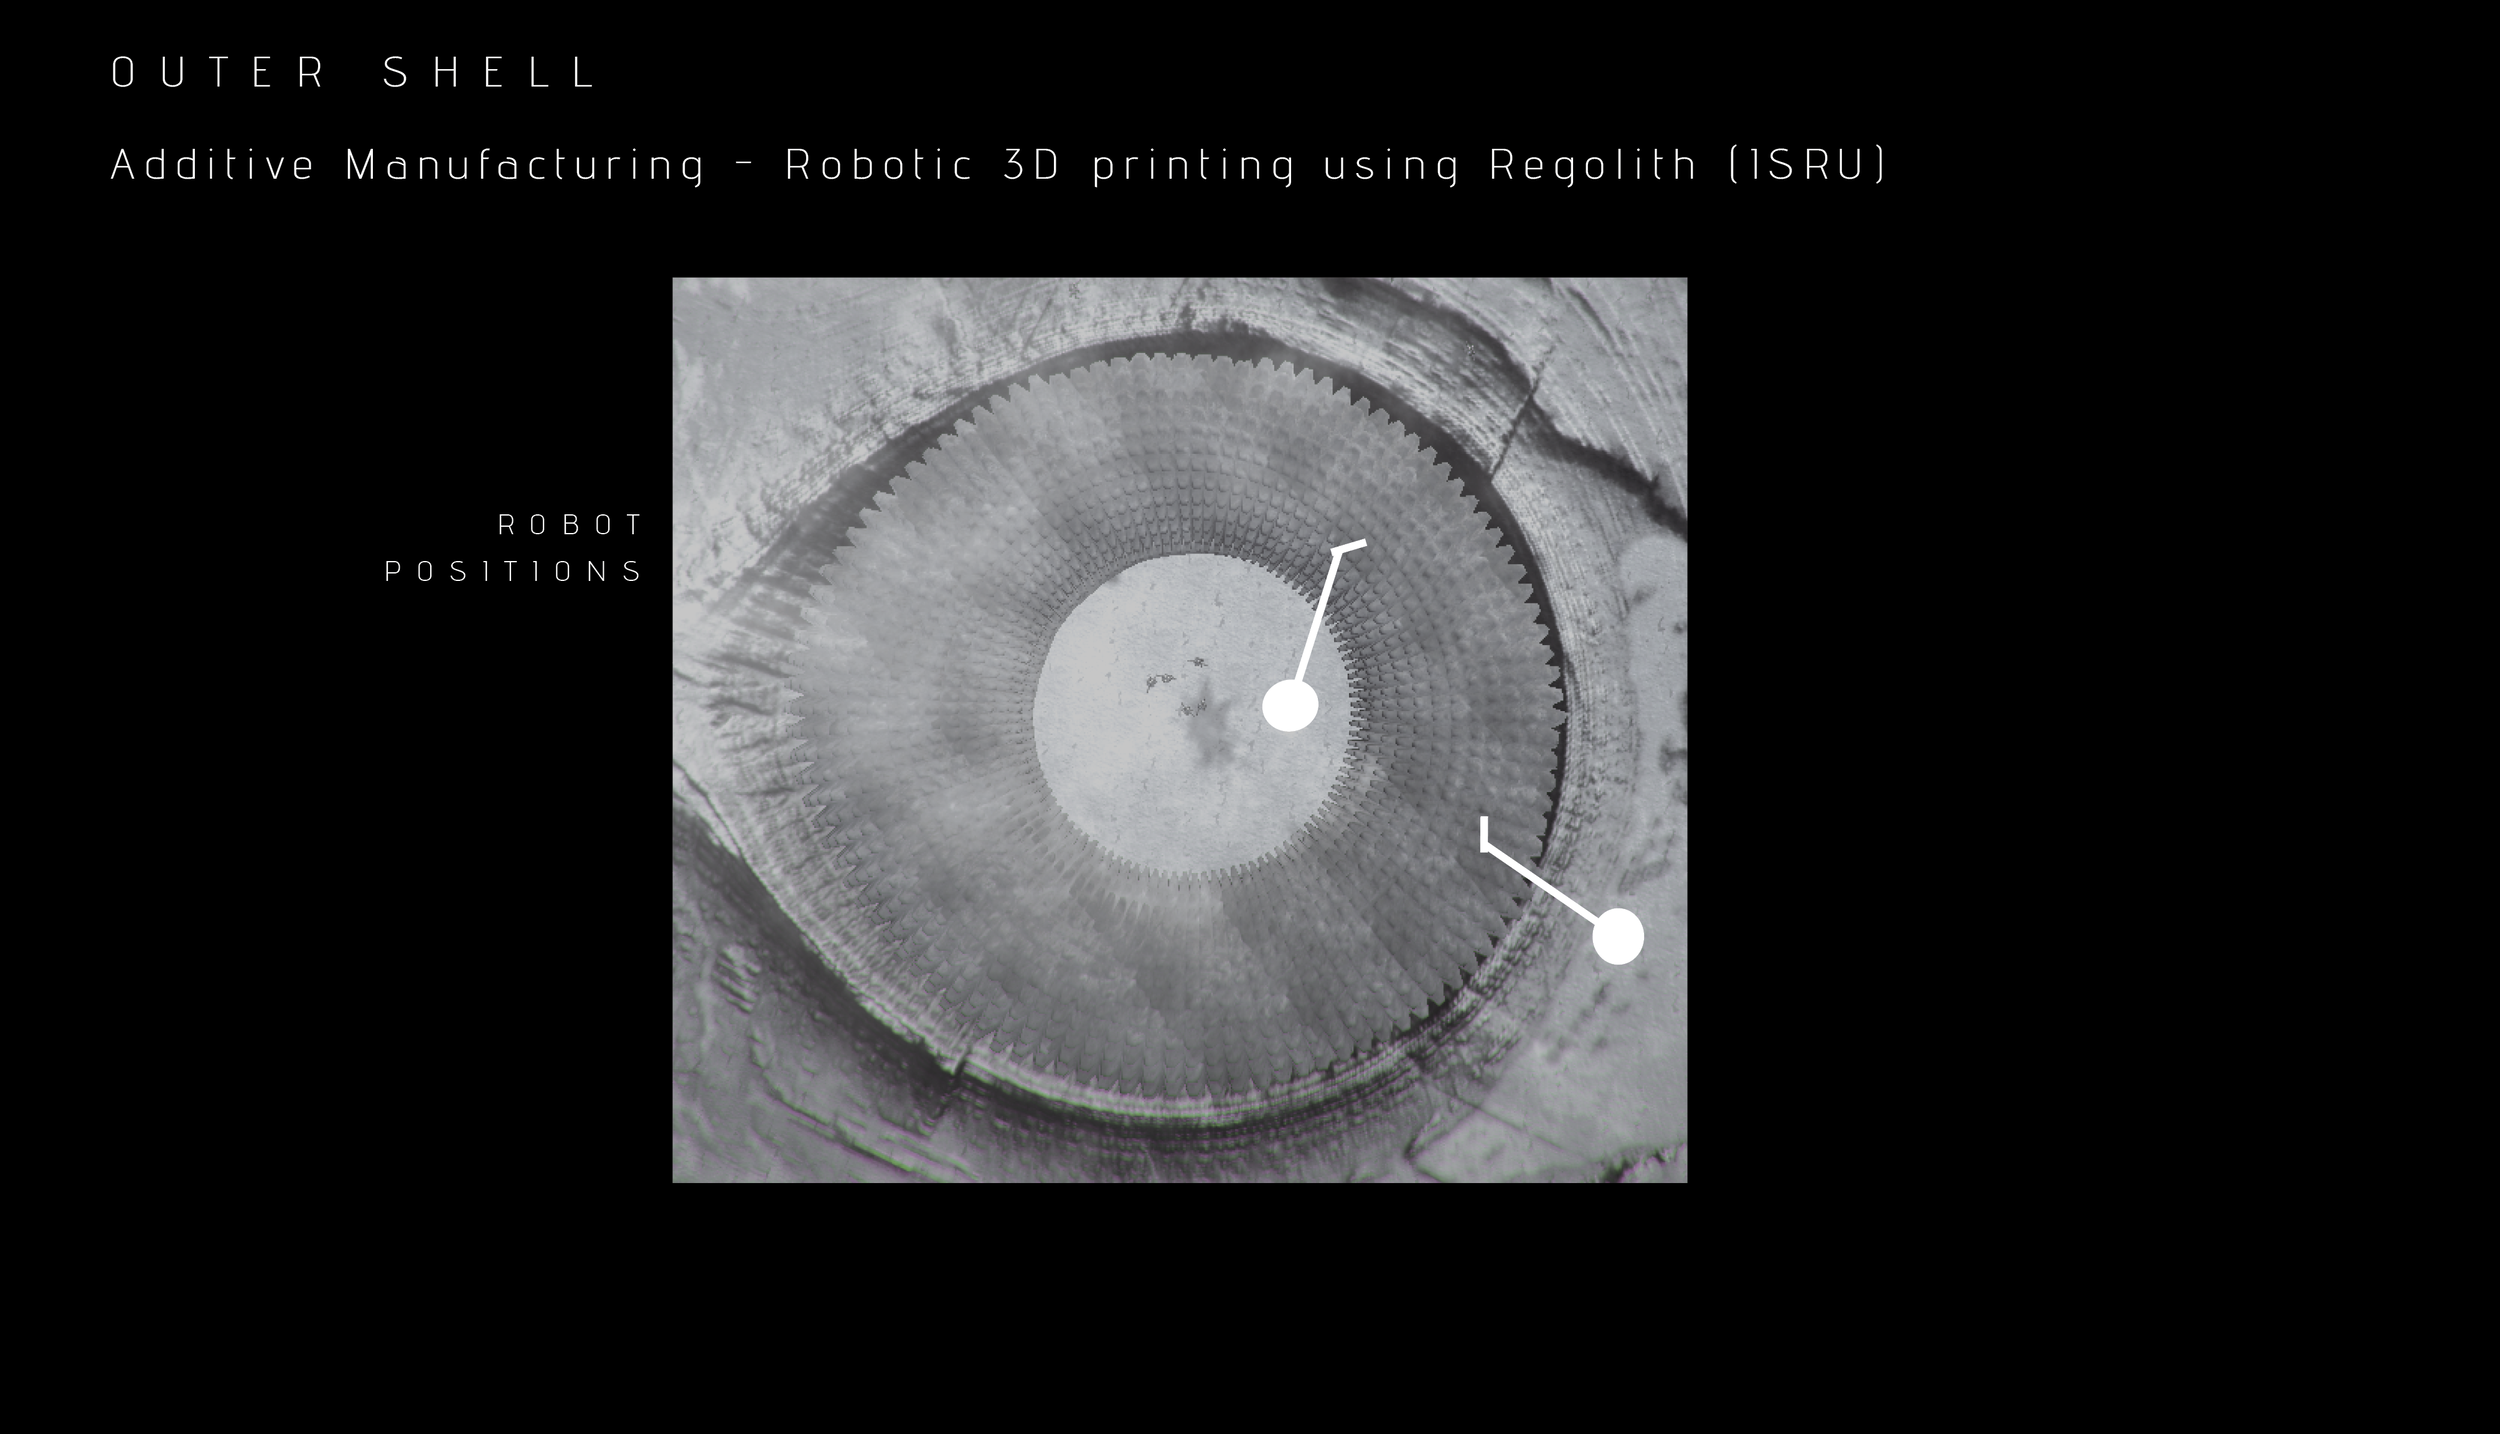Click the ROBOT label text
This screenshot has width=2500, height=1434.
click(571, 524)
